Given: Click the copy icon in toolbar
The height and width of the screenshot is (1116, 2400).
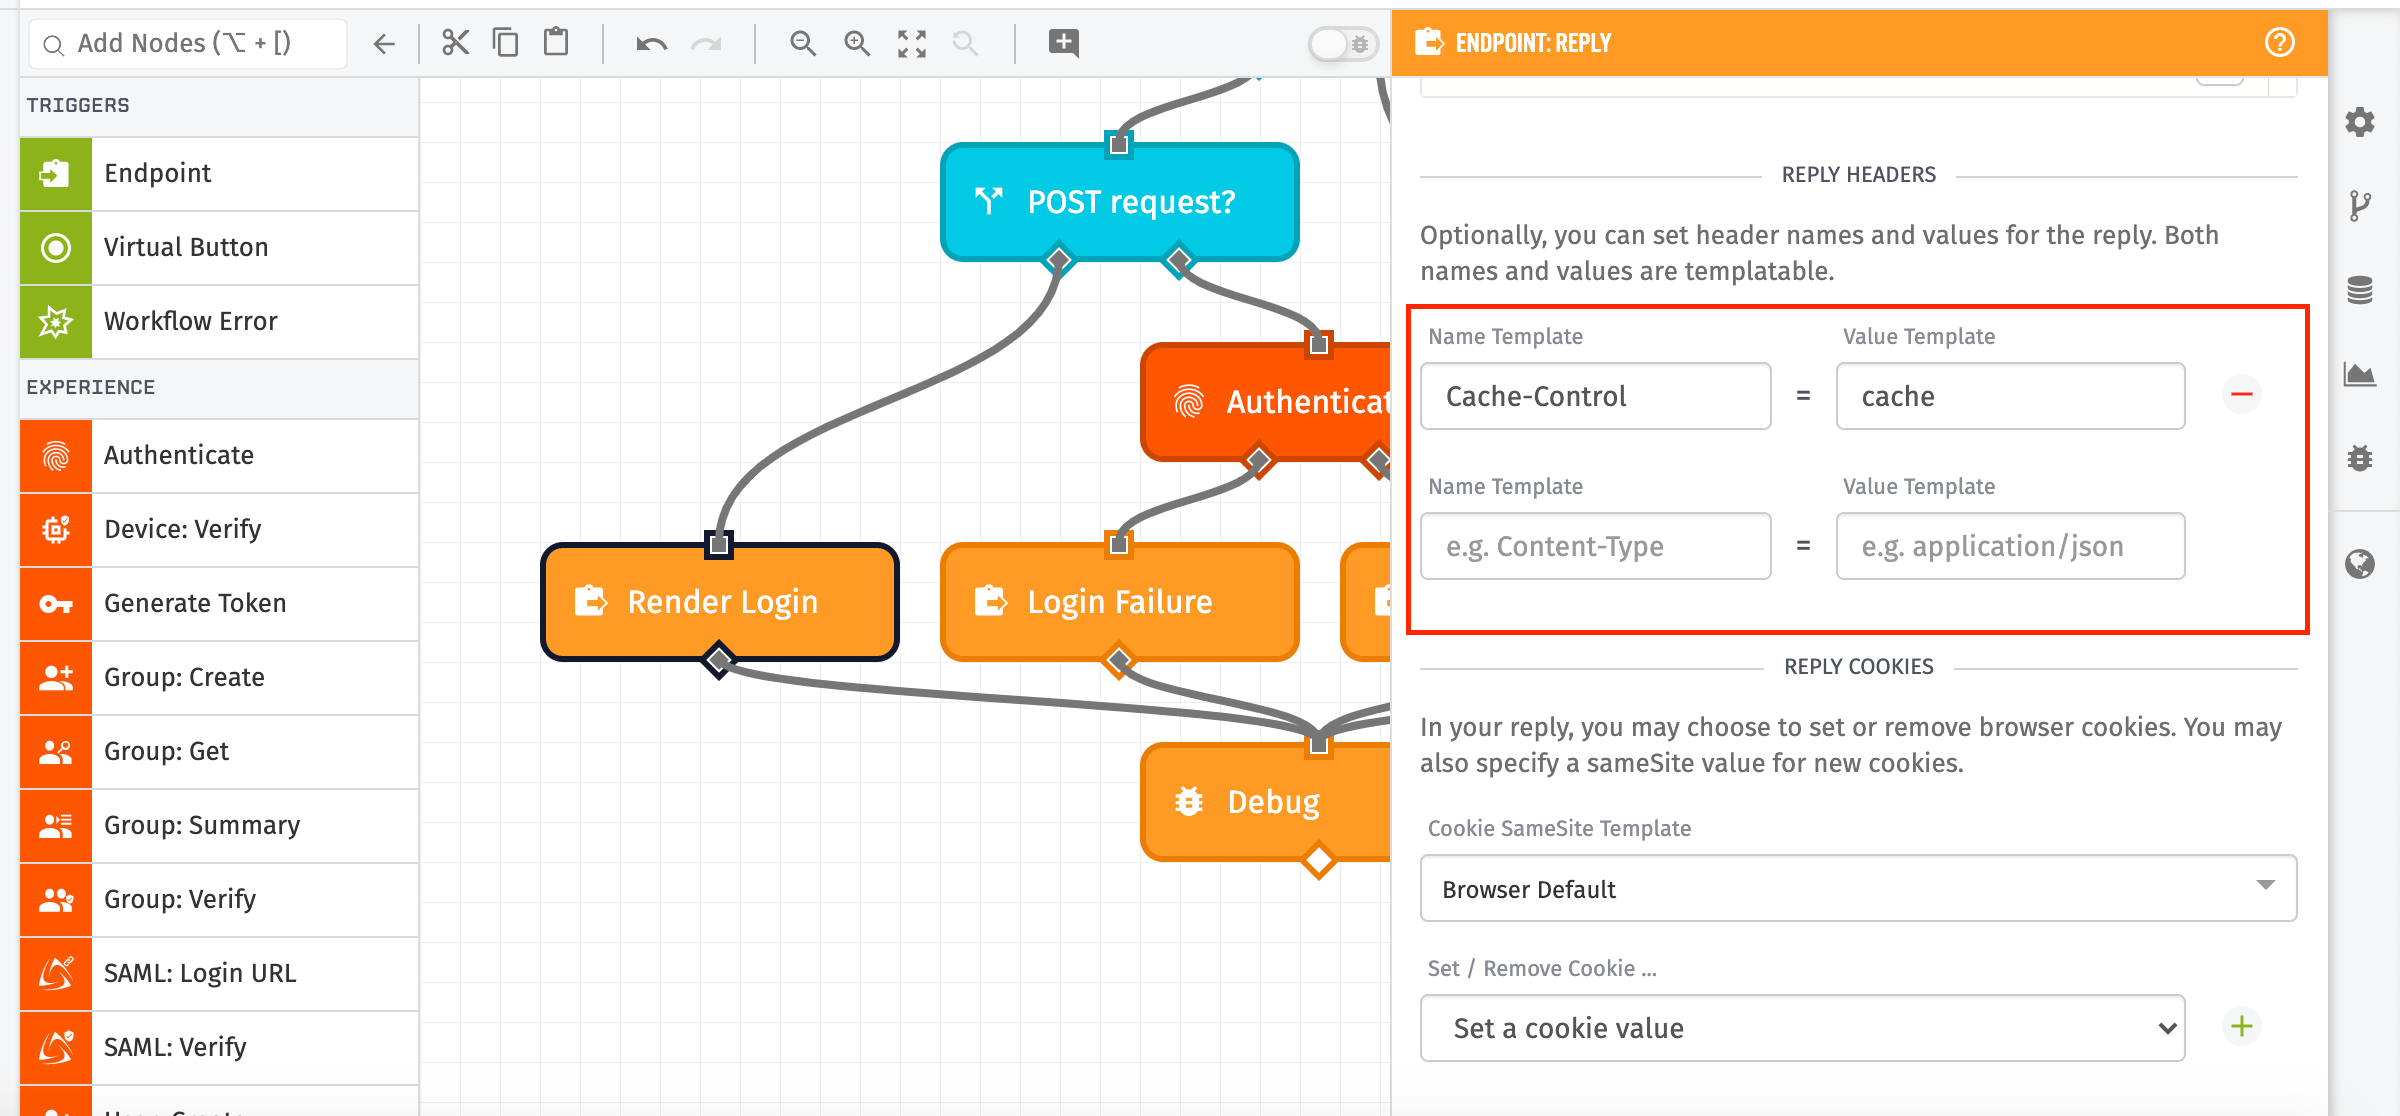Looking at the screenshot, I should pyautogui.click(x=506, y=43).
